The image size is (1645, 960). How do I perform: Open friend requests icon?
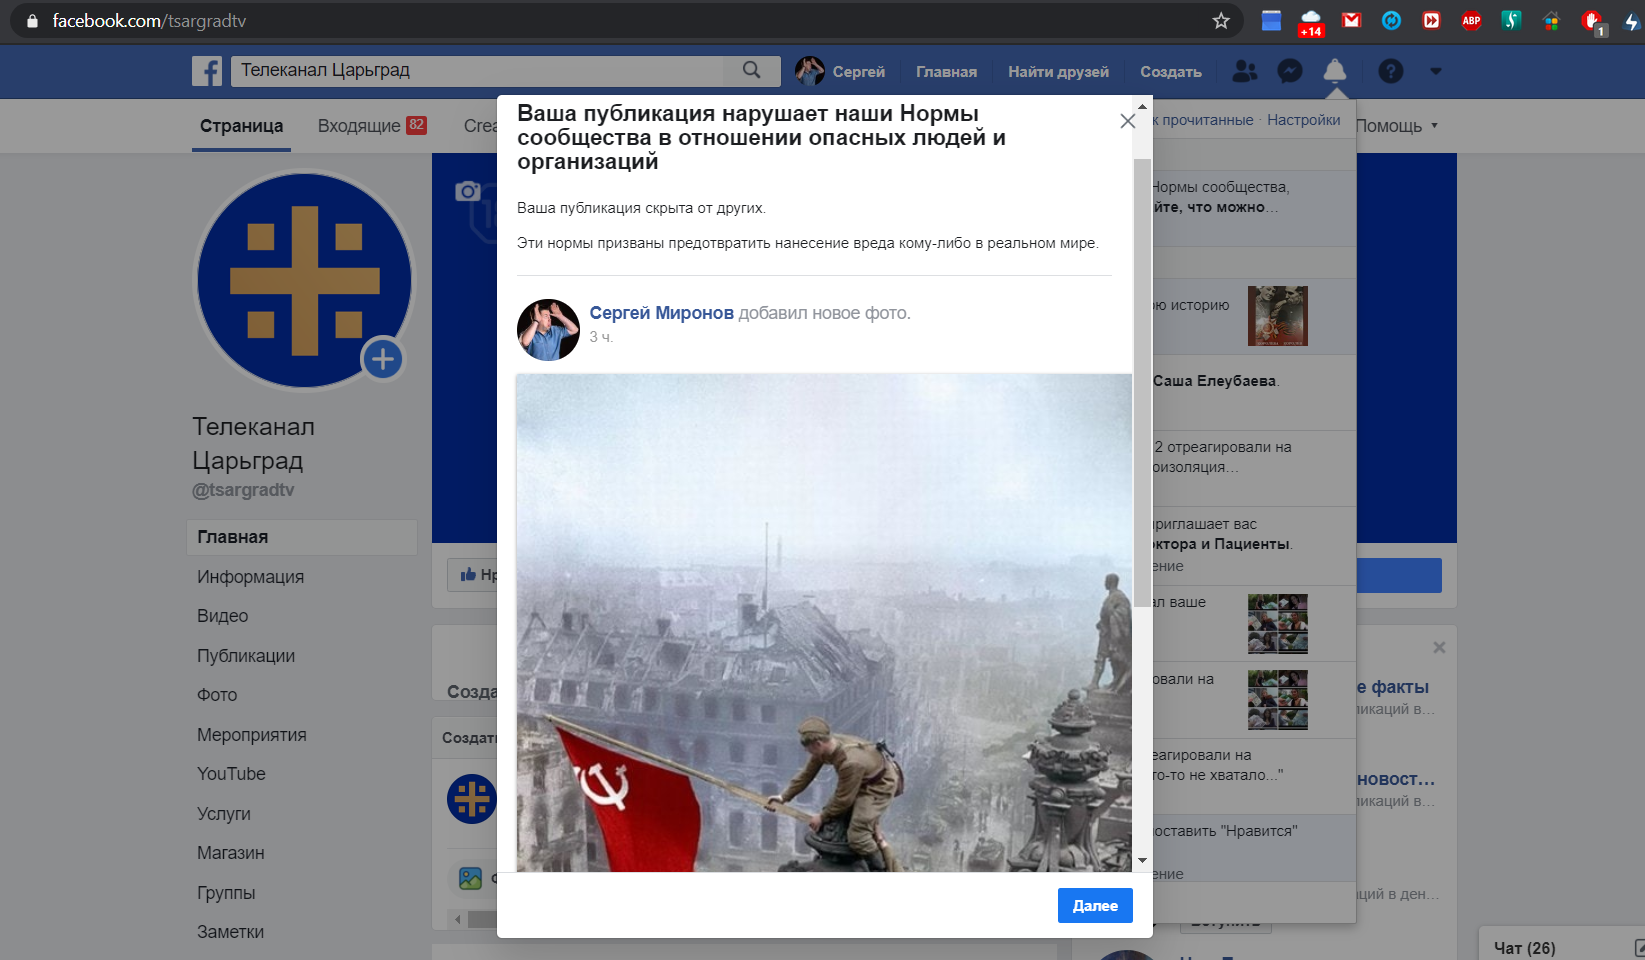click(x=1245, y=71)
